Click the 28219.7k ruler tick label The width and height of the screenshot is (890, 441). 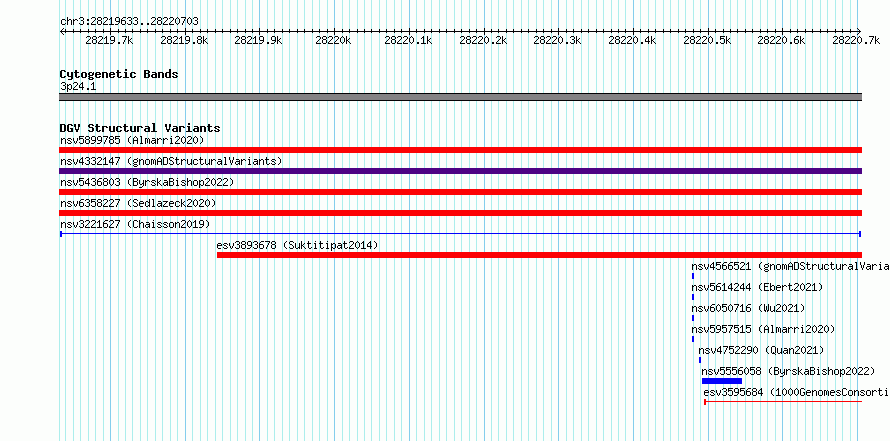click(109, 40)
